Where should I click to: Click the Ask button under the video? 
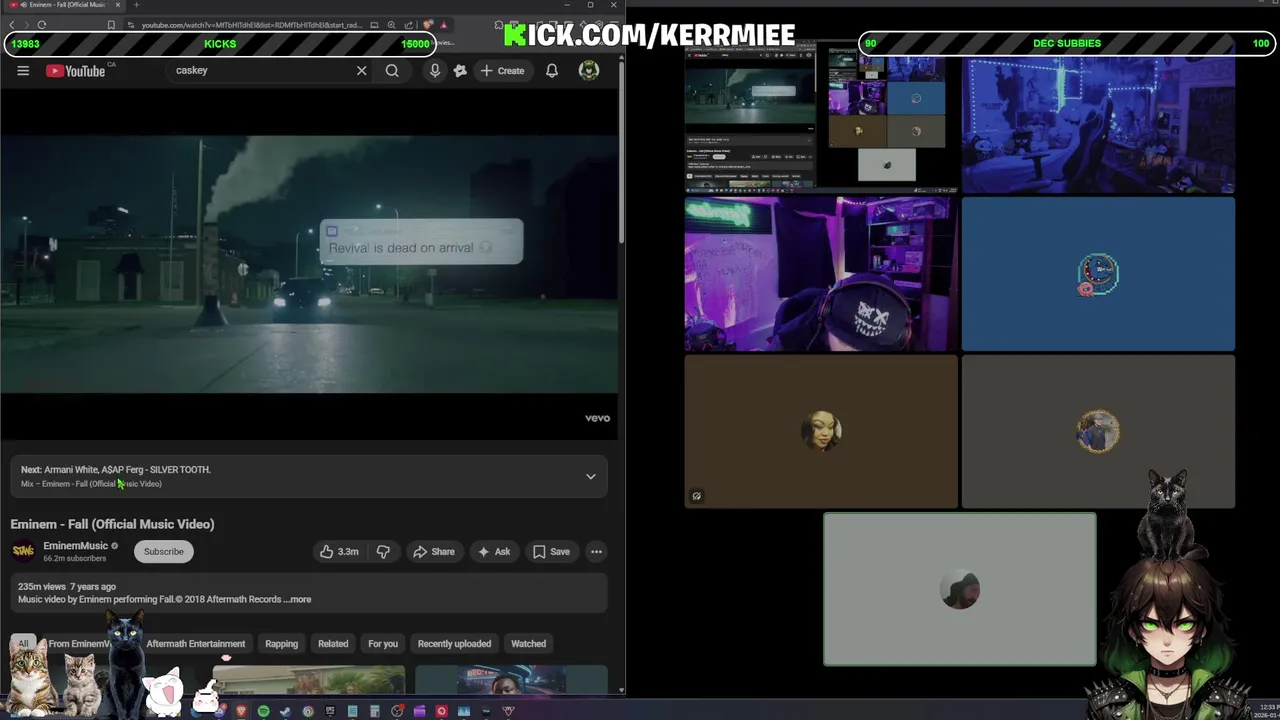click(494, 551)
